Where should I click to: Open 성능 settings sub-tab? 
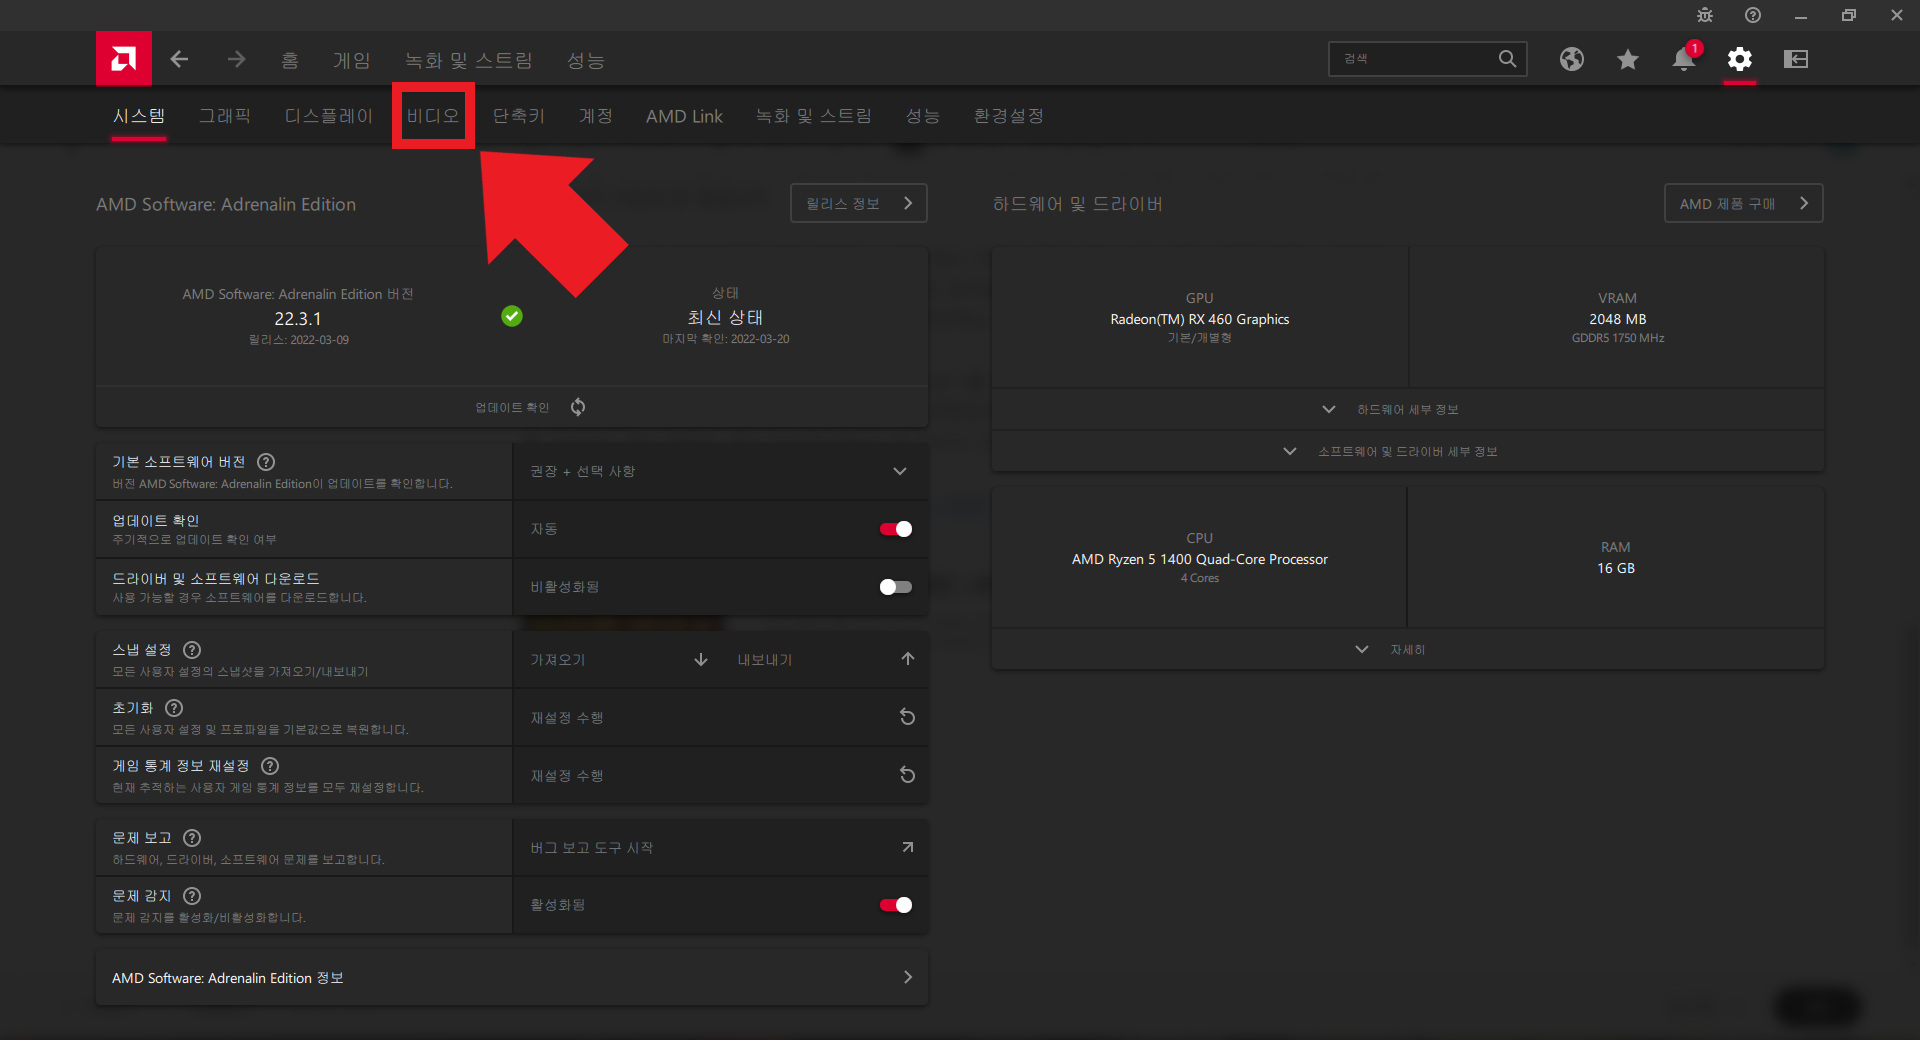923,116
